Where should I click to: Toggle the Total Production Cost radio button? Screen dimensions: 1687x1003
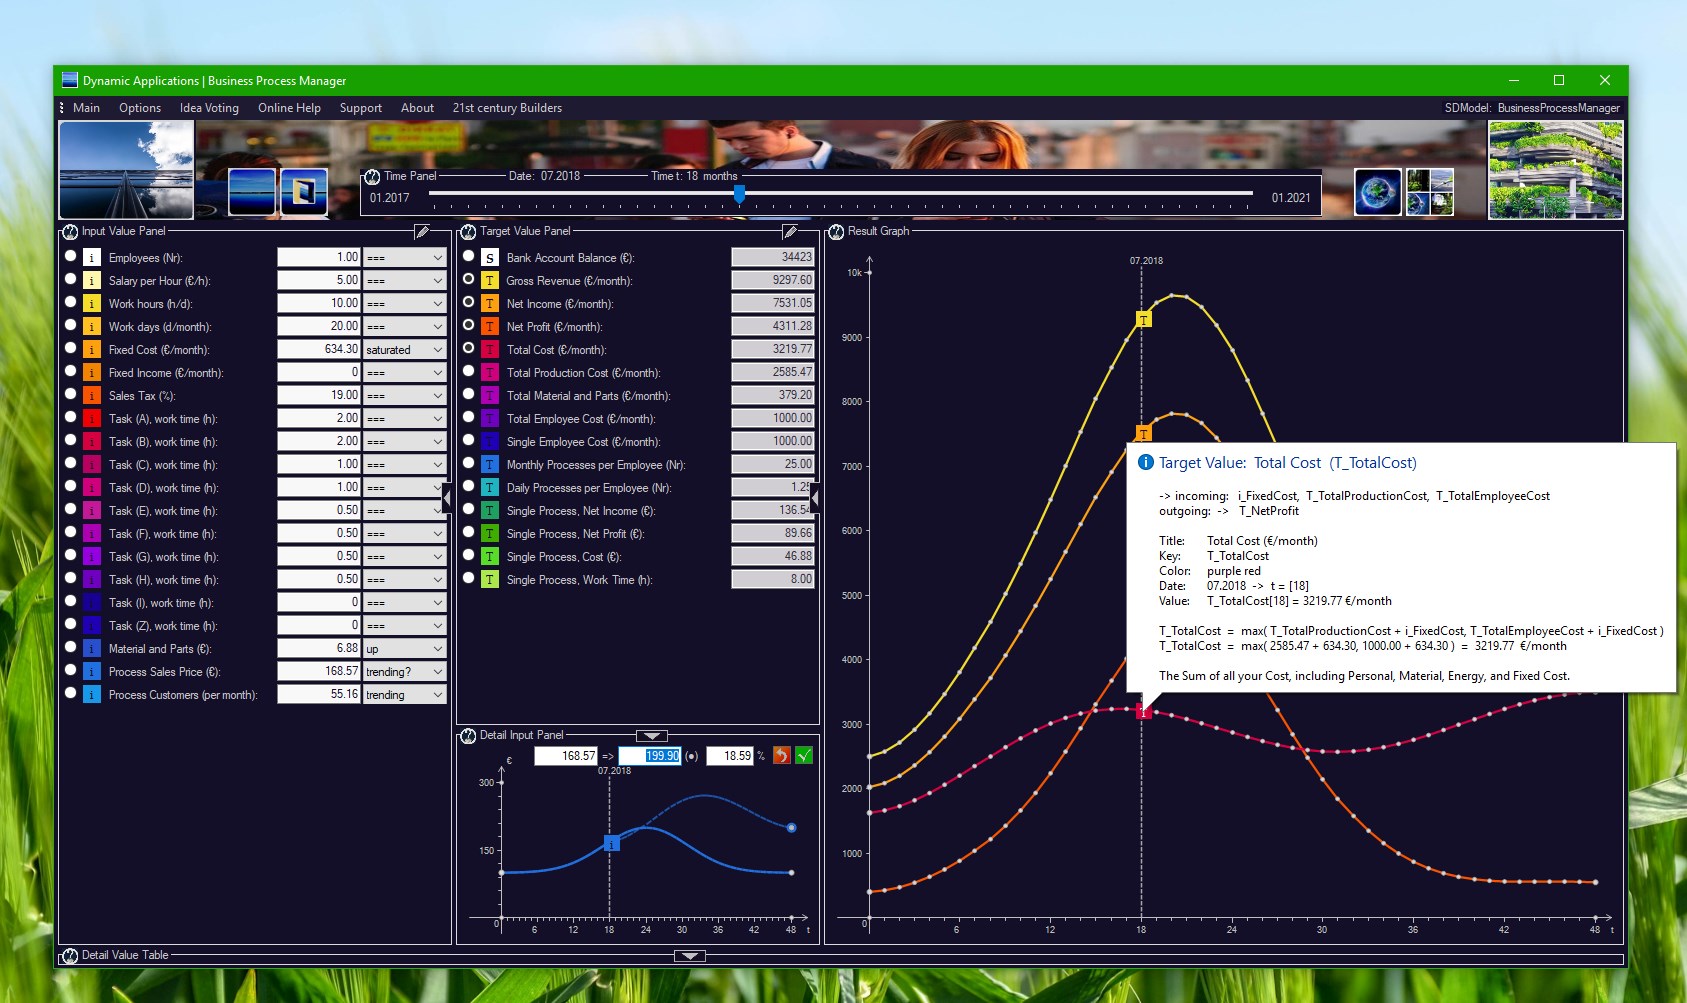468,371
